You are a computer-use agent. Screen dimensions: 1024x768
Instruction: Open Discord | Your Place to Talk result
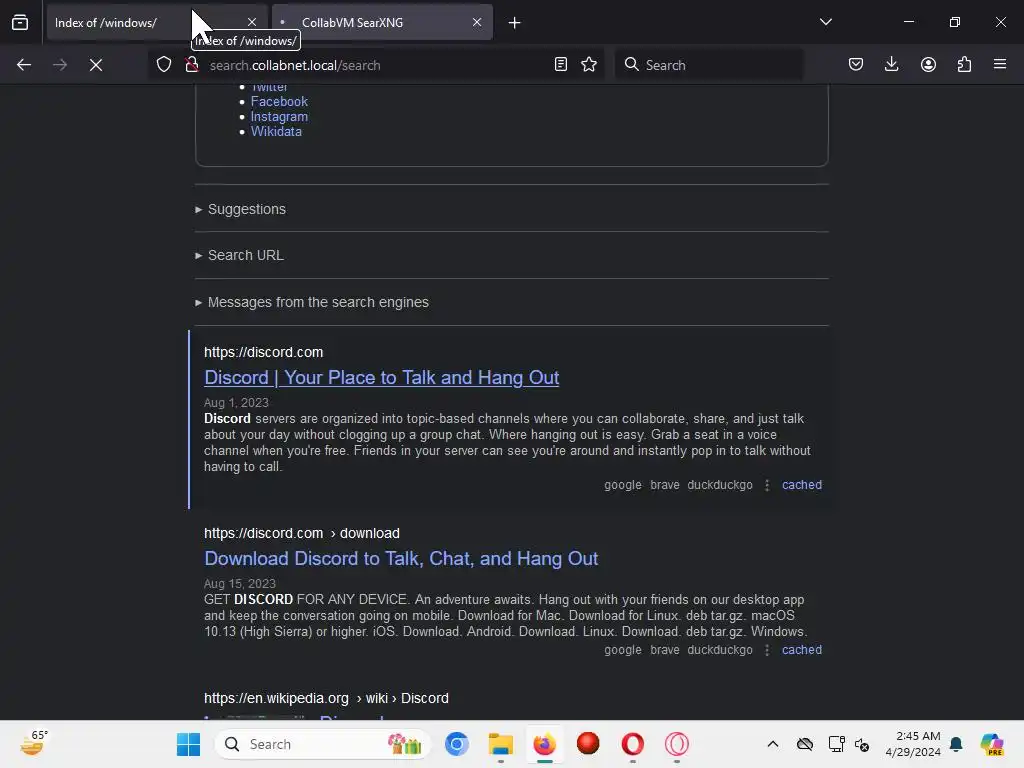point(381,377)
